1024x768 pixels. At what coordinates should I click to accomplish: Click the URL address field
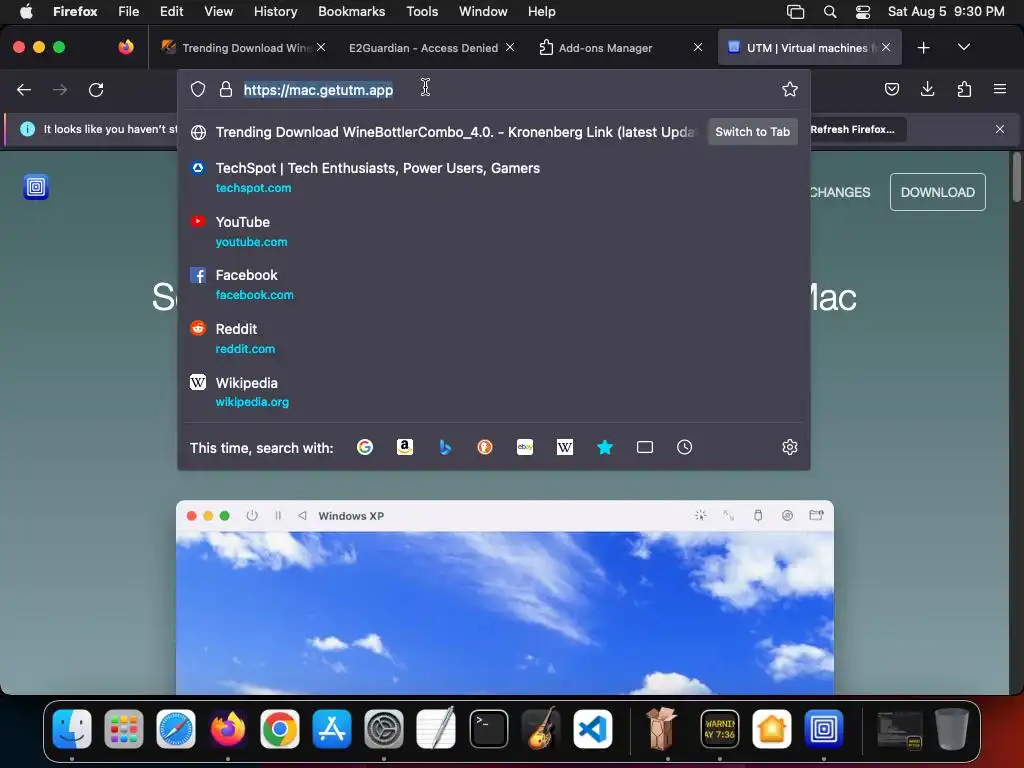point(496,89)
